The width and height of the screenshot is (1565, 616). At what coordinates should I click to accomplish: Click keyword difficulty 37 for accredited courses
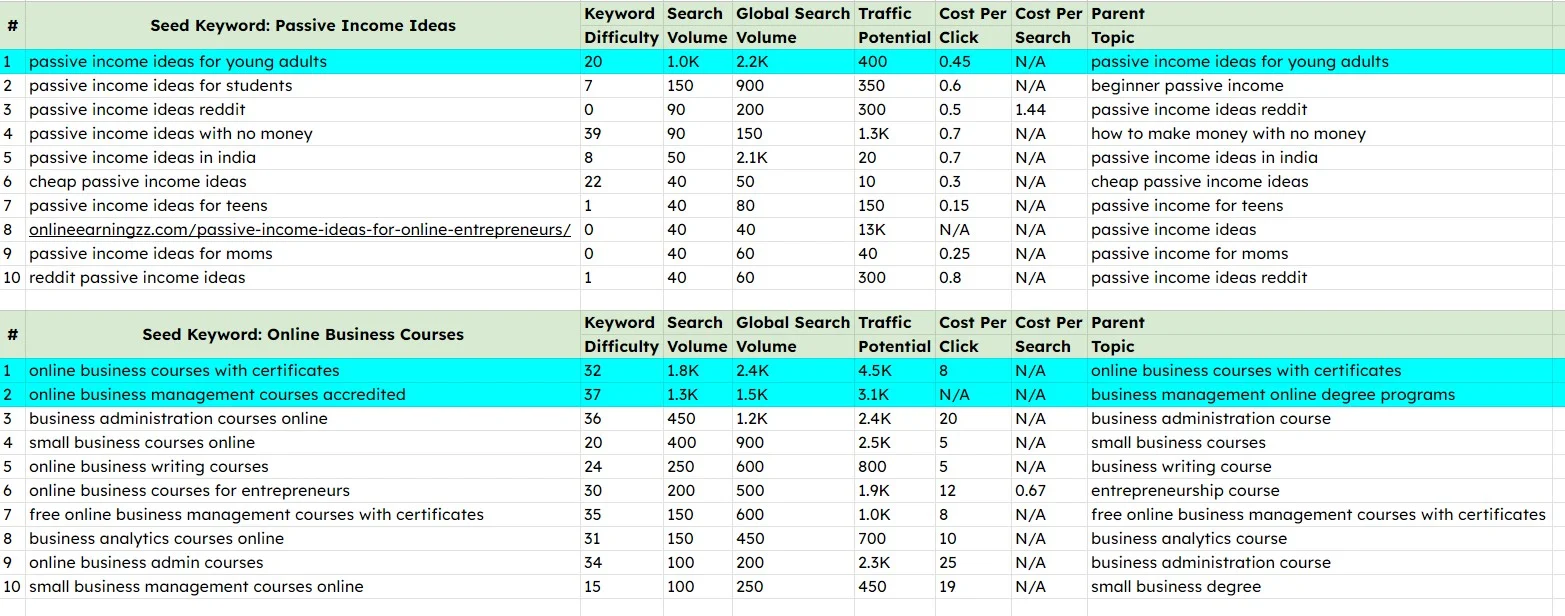593,395
